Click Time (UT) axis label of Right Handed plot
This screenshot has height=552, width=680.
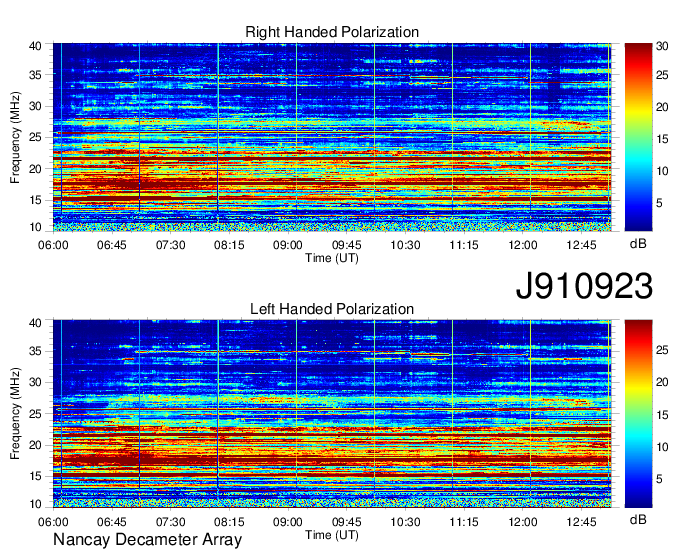point(332,258)
